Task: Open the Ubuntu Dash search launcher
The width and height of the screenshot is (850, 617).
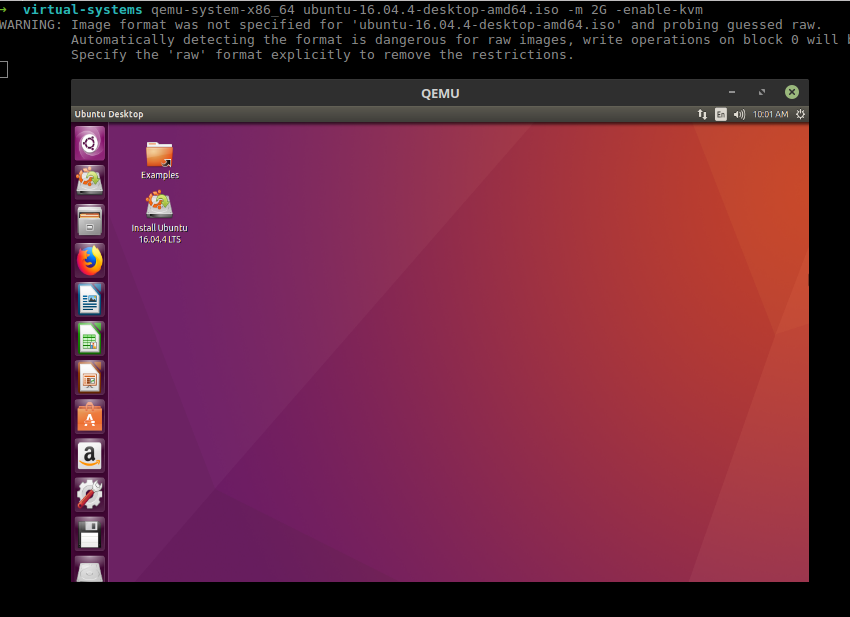Action: pos(89,143)
